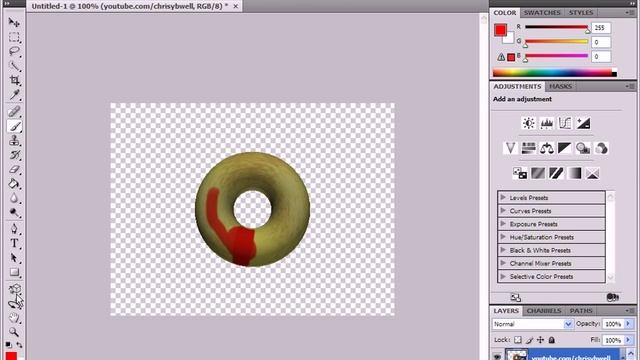Add an Invert adjustment
640x360 pixels.
[x=520, y=173]
